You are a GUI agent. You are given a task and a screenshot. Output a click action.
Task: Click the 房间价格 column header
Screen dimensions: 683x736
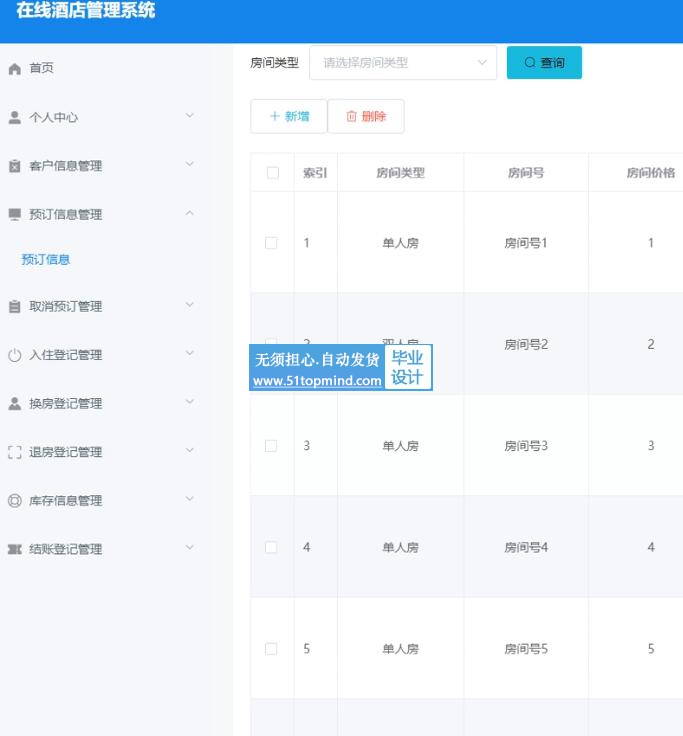point(650,173)
